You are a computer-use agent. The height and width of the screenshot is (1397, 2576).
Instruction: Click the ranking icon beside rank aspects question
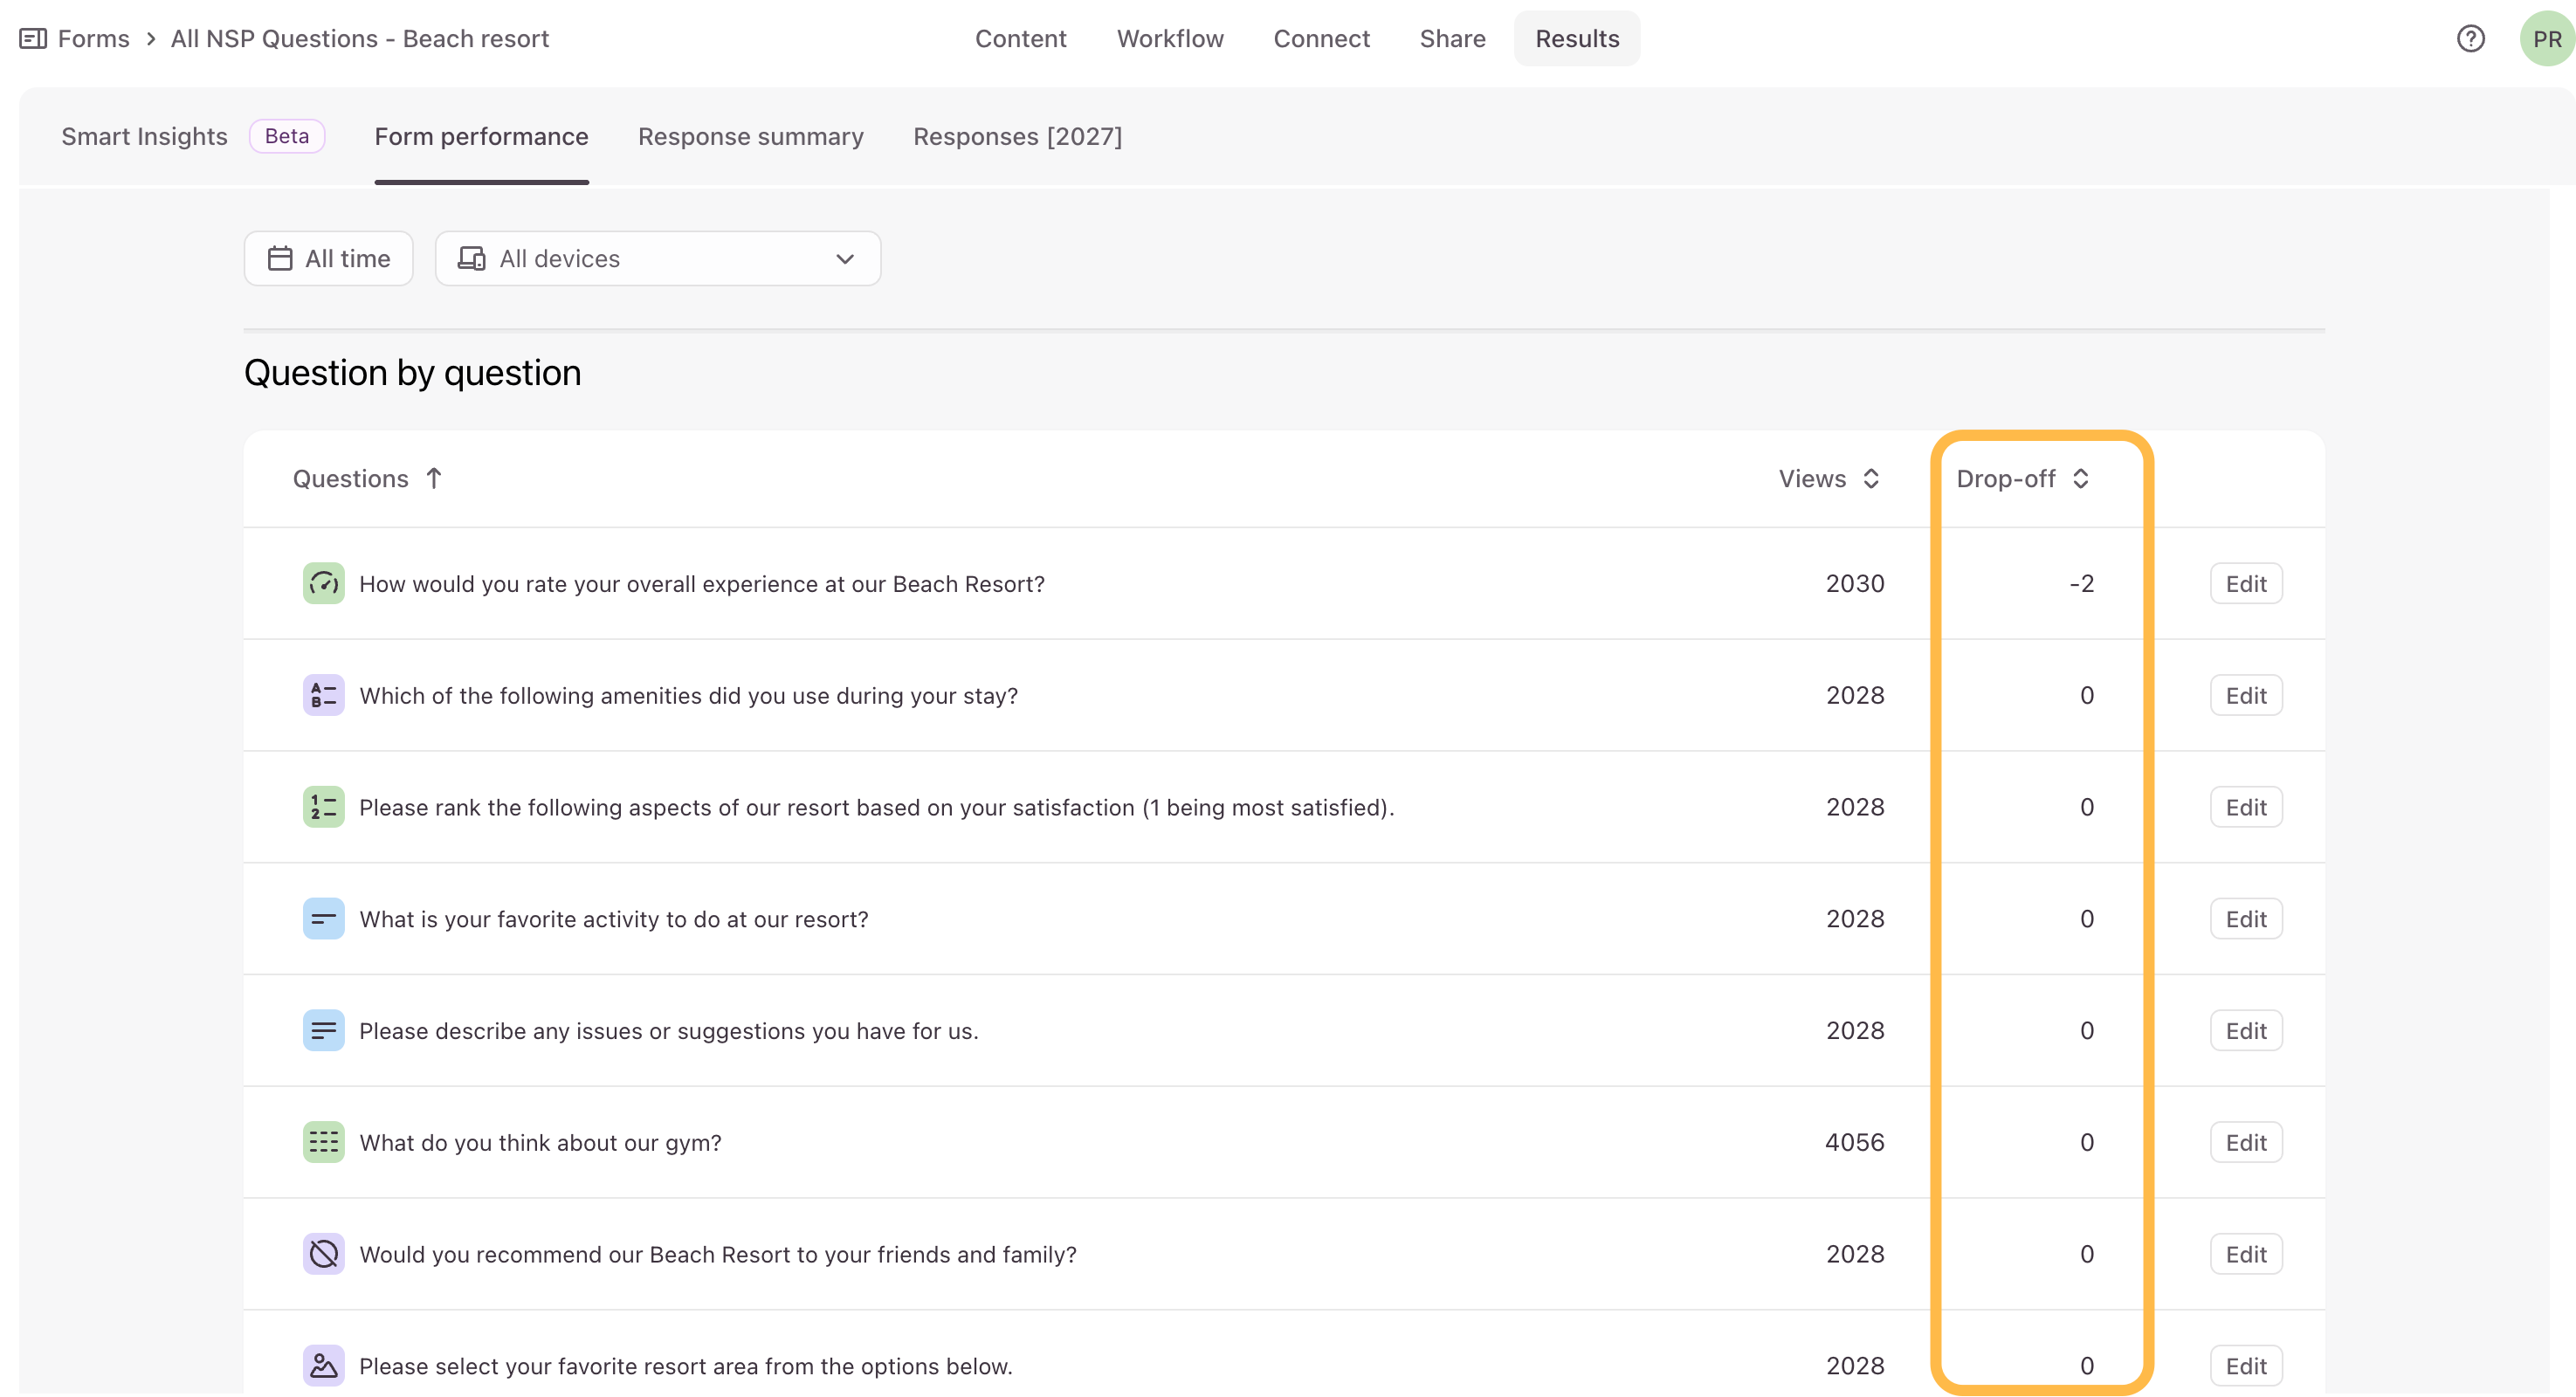323,808
